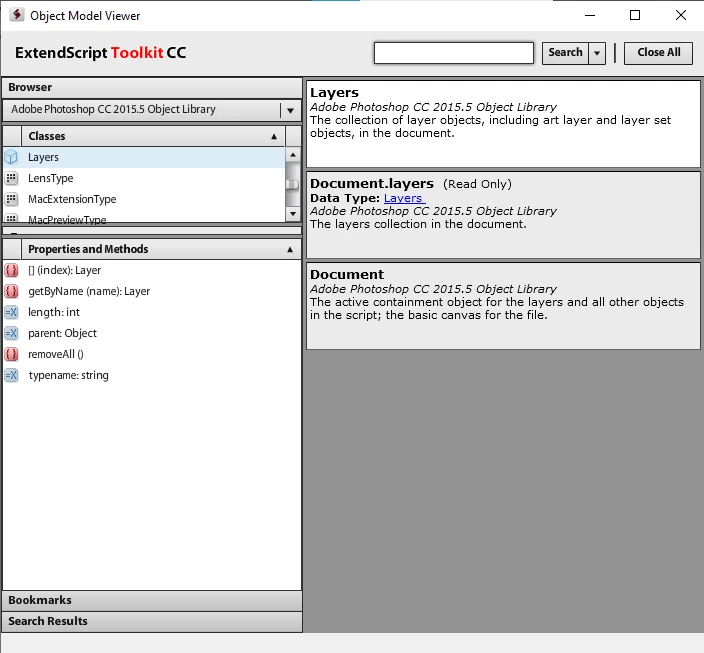Select the length: int property
Screen dimensions: 704x653
152,312
